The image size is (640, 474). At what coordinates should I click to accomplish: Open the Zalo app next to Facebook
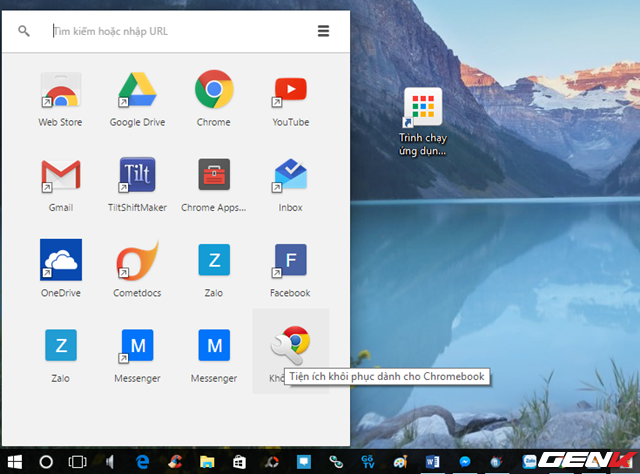click(214, 260)
